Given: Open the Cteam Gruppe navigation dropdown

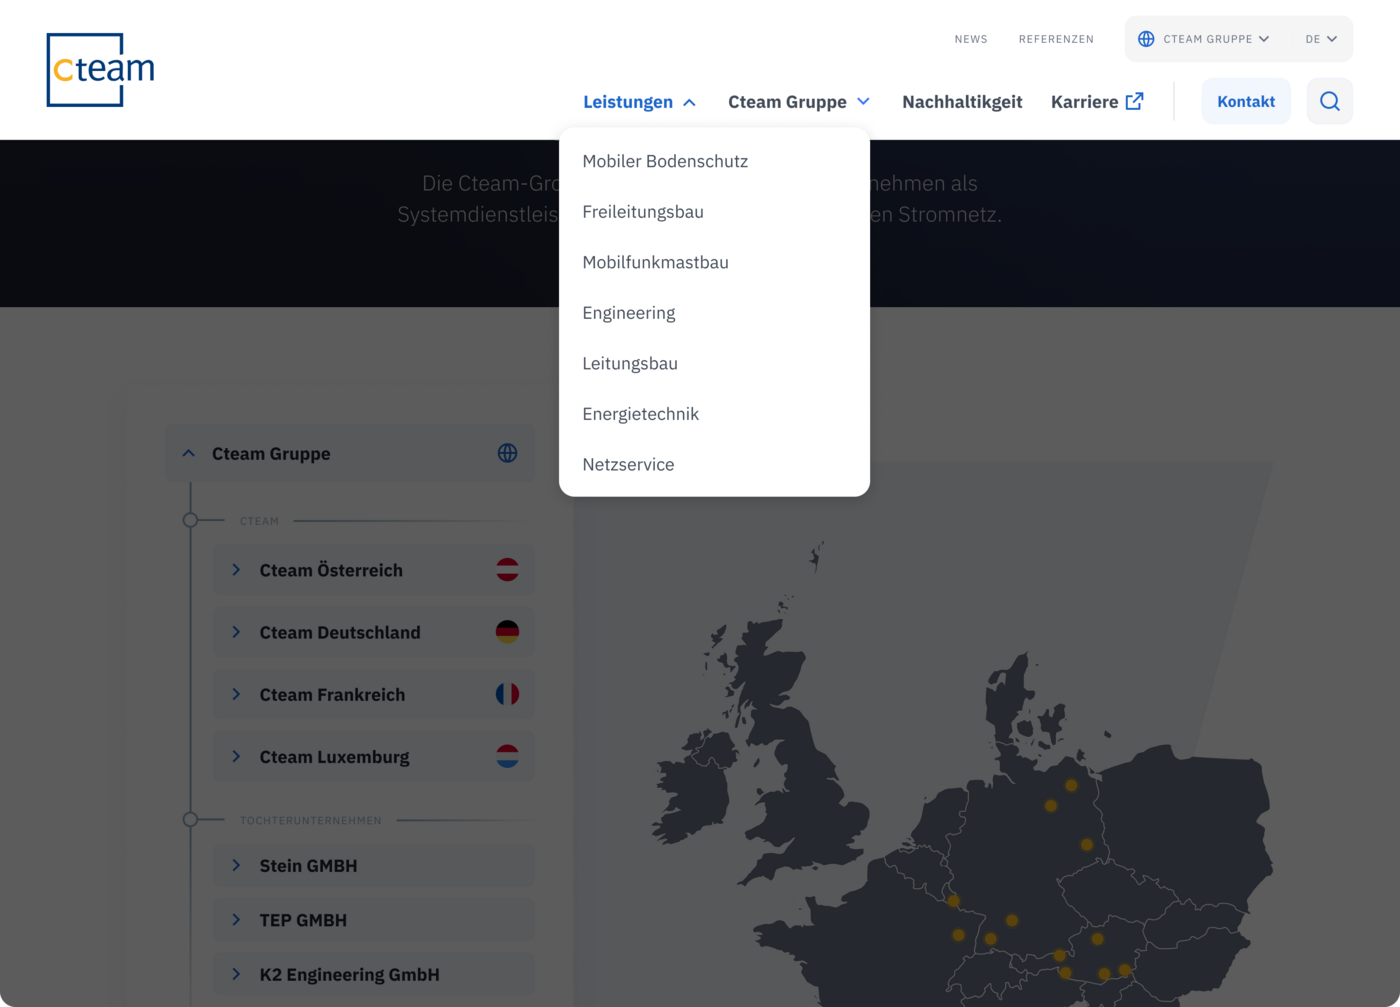Looking at the screenshot, I should click(799, 102).
